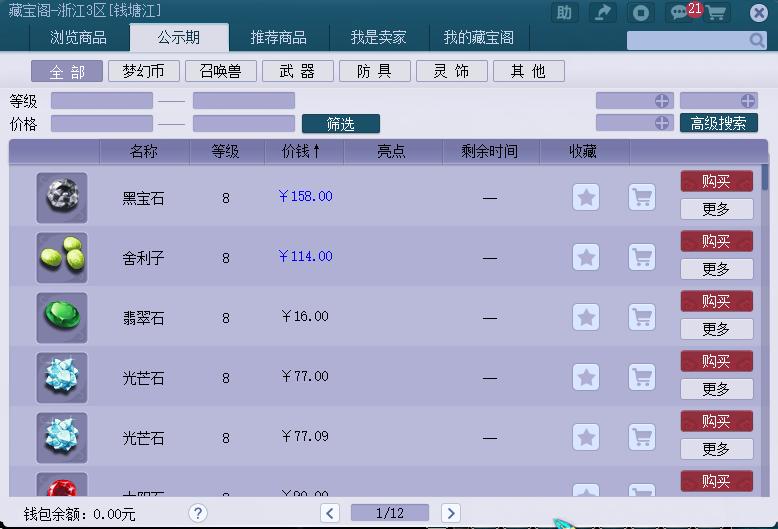Click page indicator 1/12 field
The height and width of the screenshot is (529, 778).
(390, 513)
